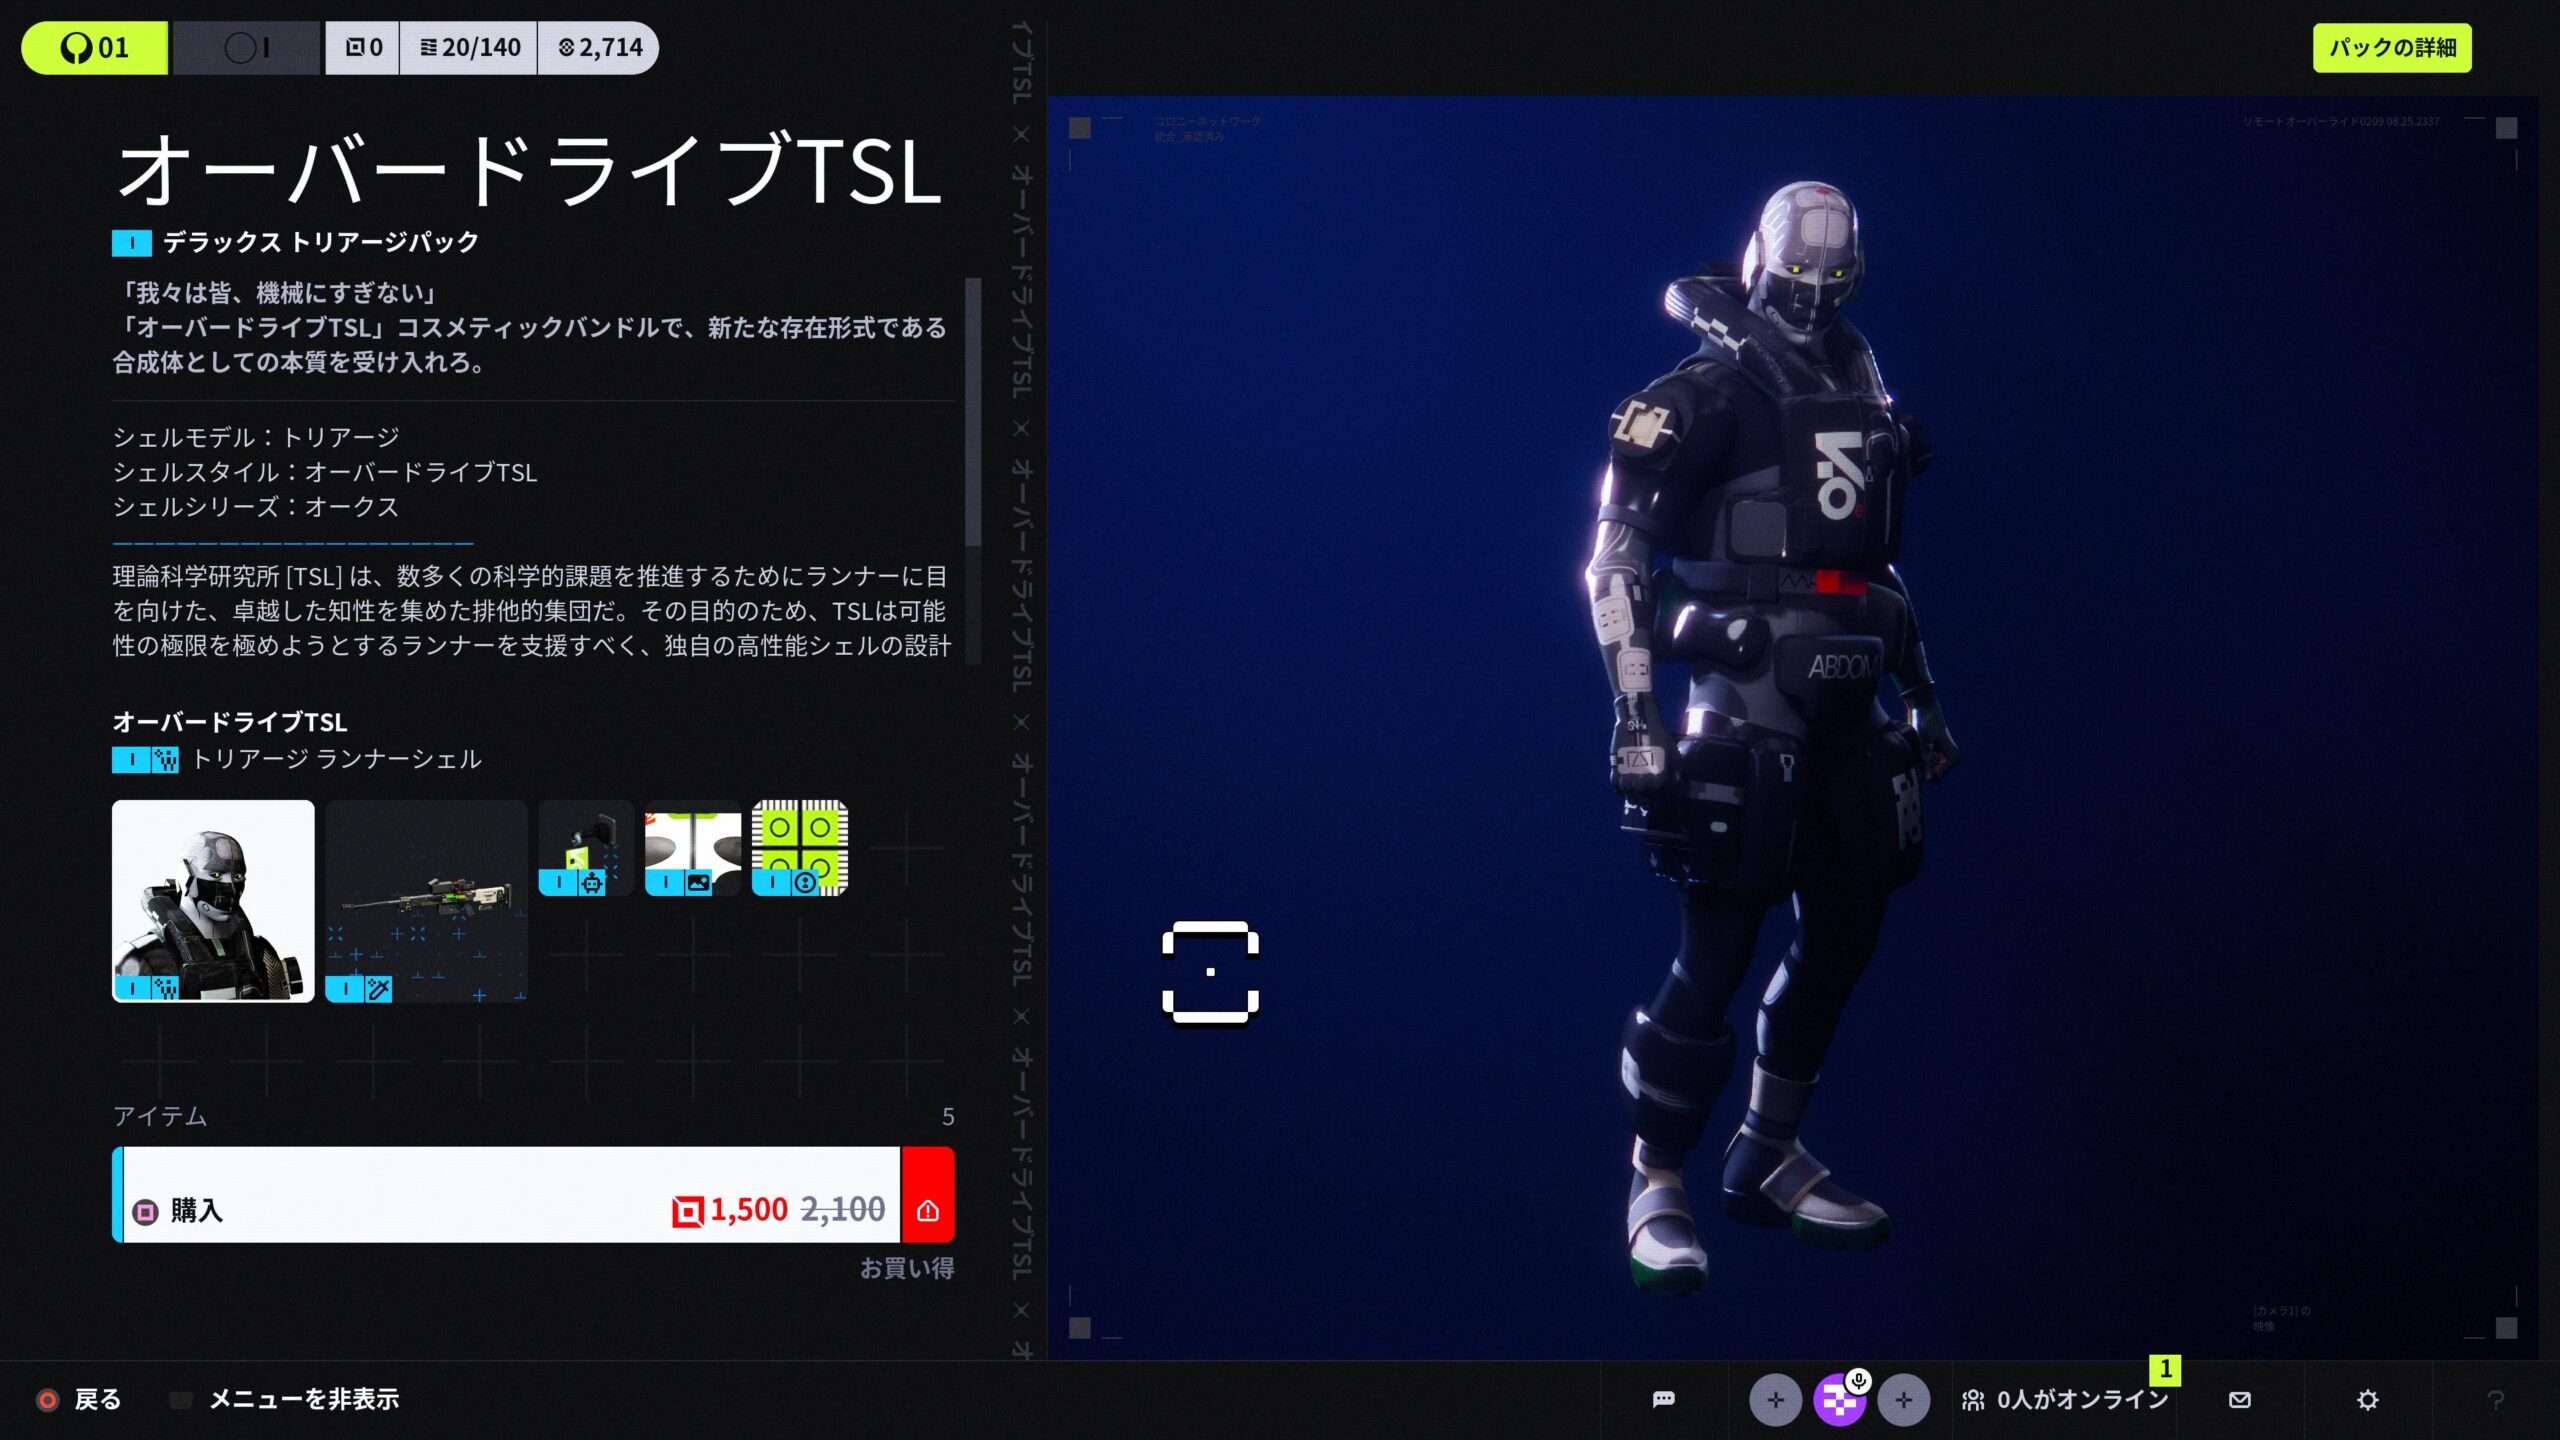The height and width of the screenshot is (1440, 2560).
Task: Toggle メニューを非表示 to hide the menu
Action: point(303,1399)
